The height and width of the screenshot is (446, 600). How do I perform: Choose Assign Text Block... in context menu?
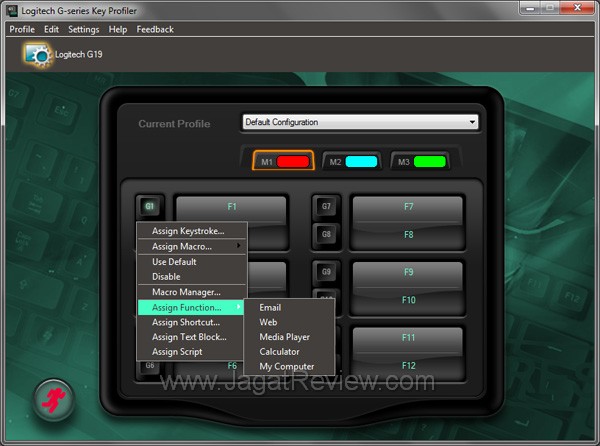(191, 337)
